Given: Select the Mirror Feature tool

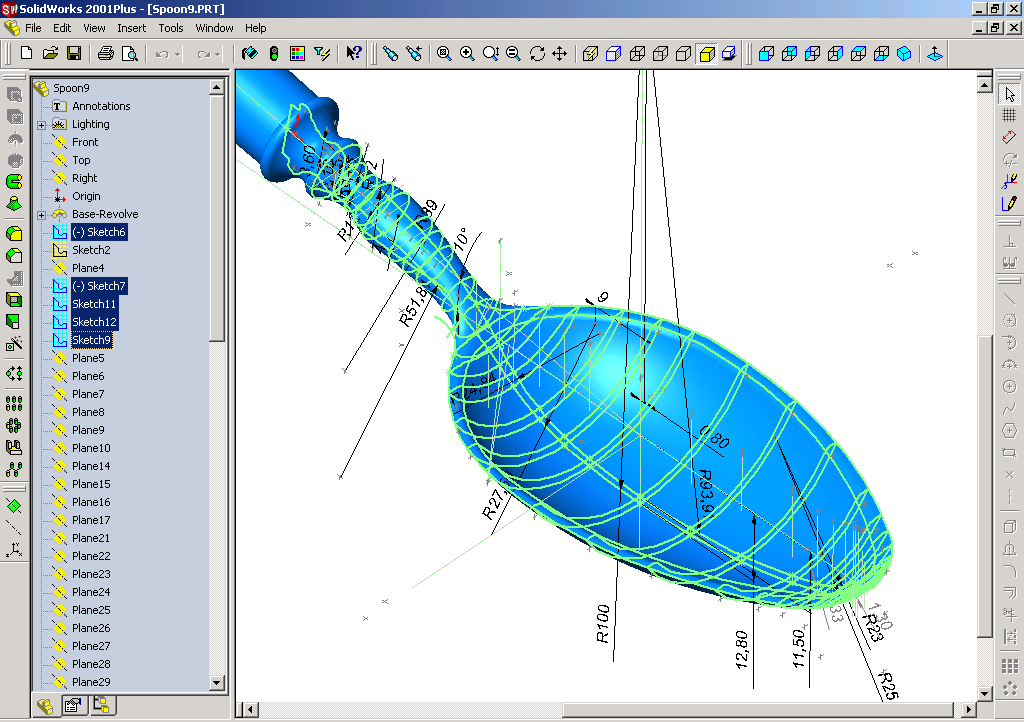Looking at the screenshot, I should (14, 447).
